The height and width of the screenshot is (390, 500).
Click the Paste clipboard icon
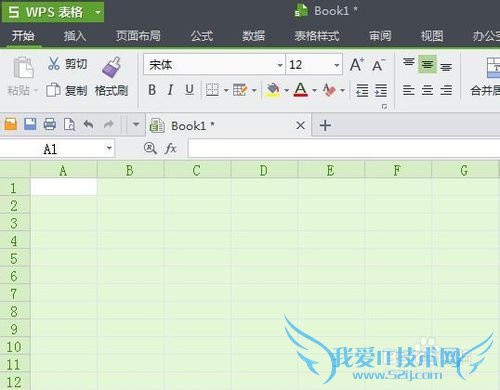pos(23,68)
